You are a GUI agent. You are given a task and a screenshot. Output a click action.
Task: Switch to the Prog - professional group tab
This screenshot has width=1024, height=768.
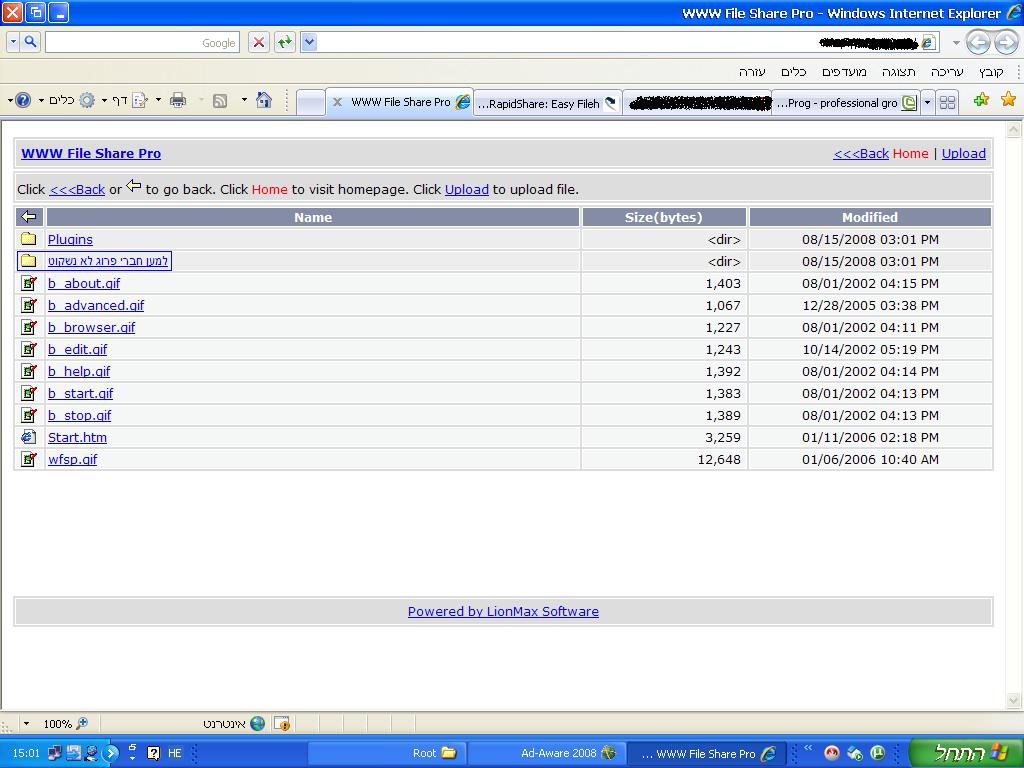(x=846, y=103)
